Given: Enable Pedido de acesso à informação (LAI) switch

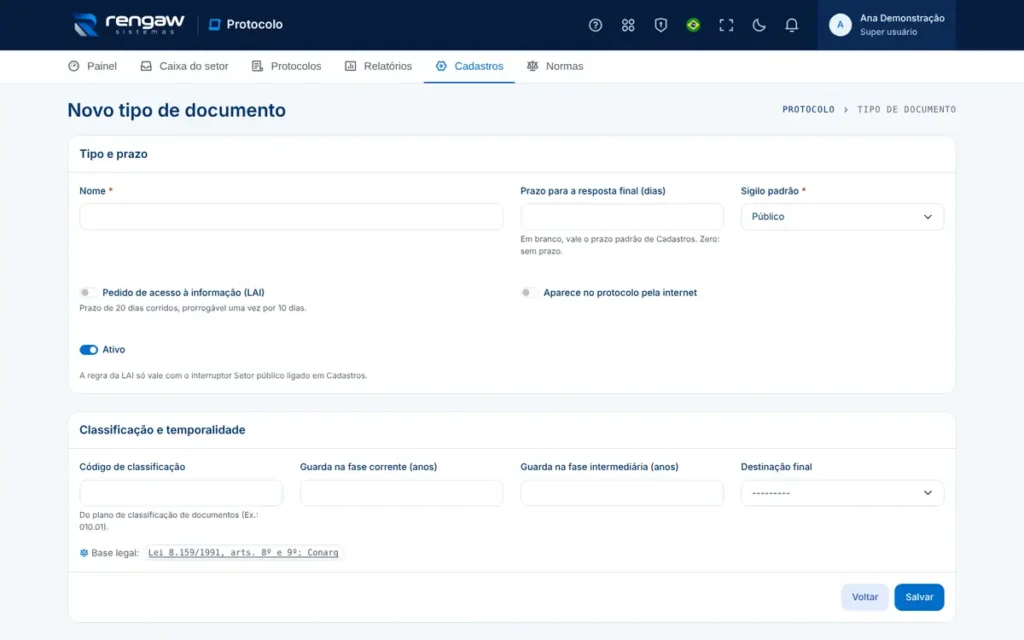Looking at the screenshot, I should 88,293.
